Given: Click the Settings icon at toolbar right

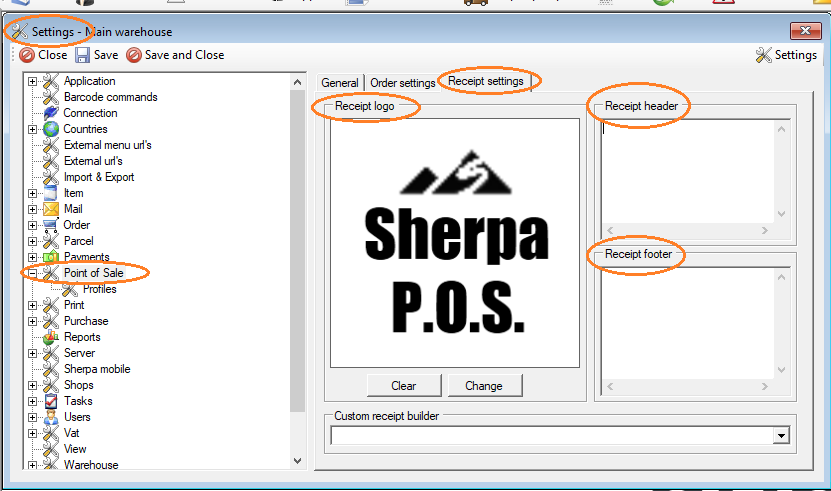Looking at the screenshot, I should tap(763, 55).
